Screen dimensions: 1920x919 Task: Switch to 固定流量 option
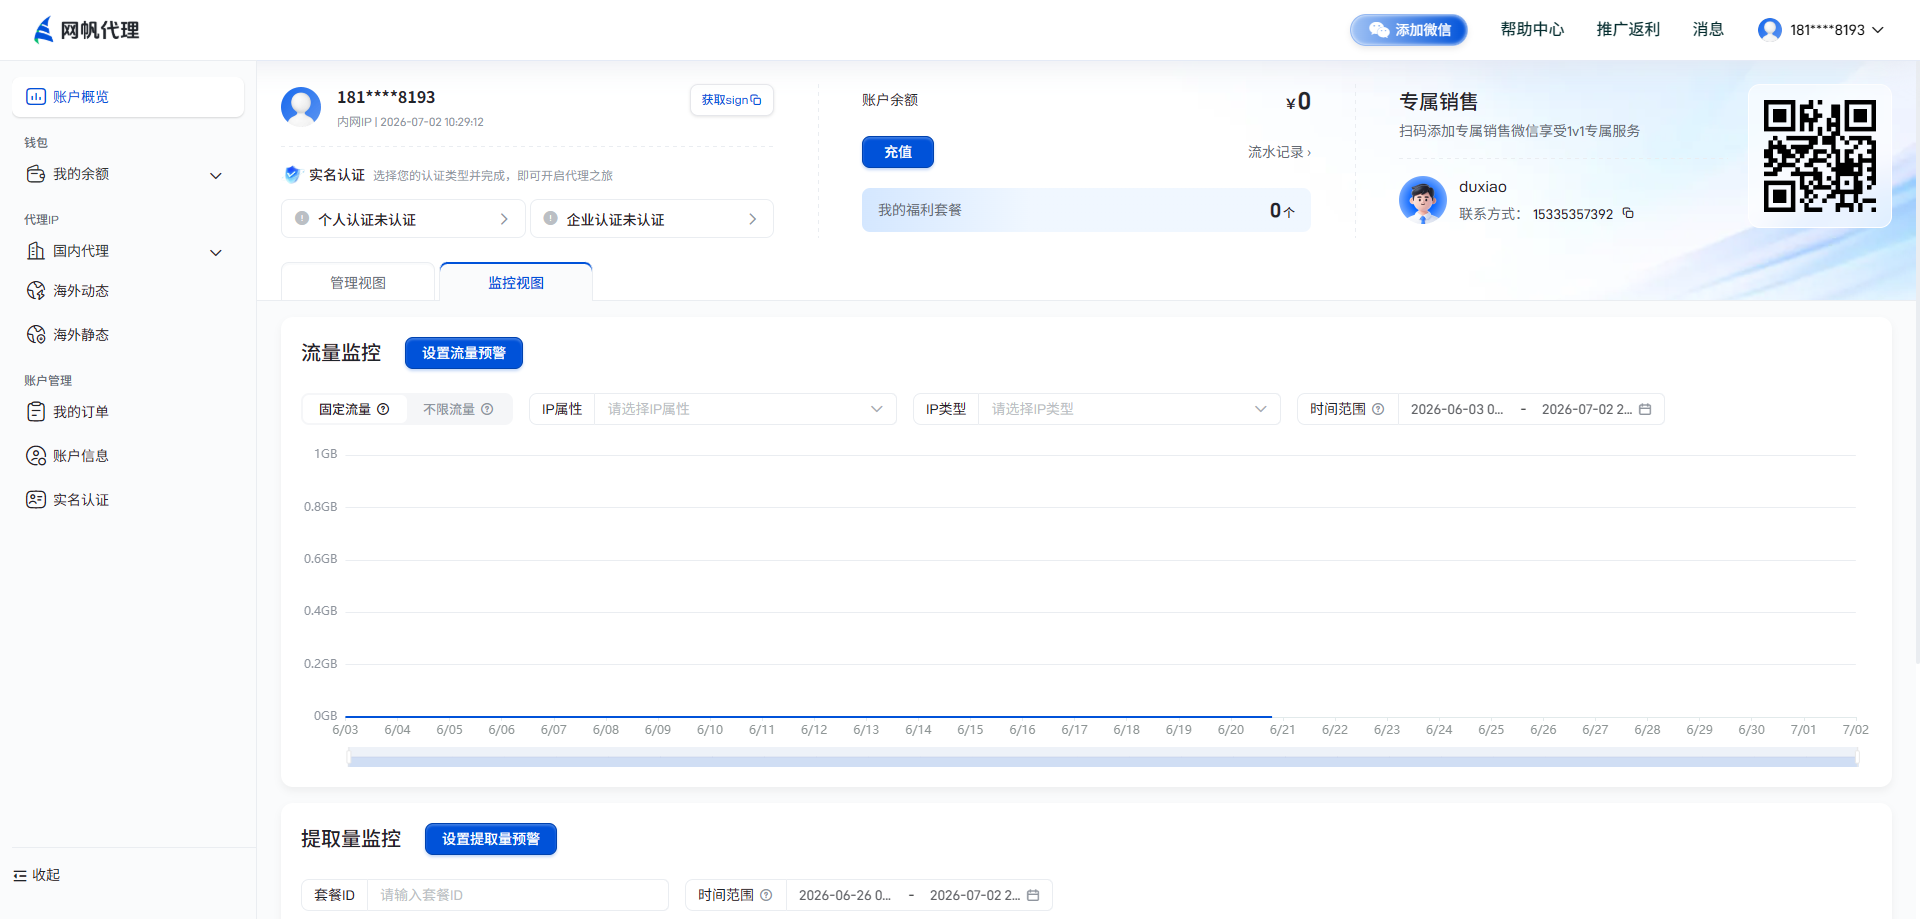pos(354,409)
